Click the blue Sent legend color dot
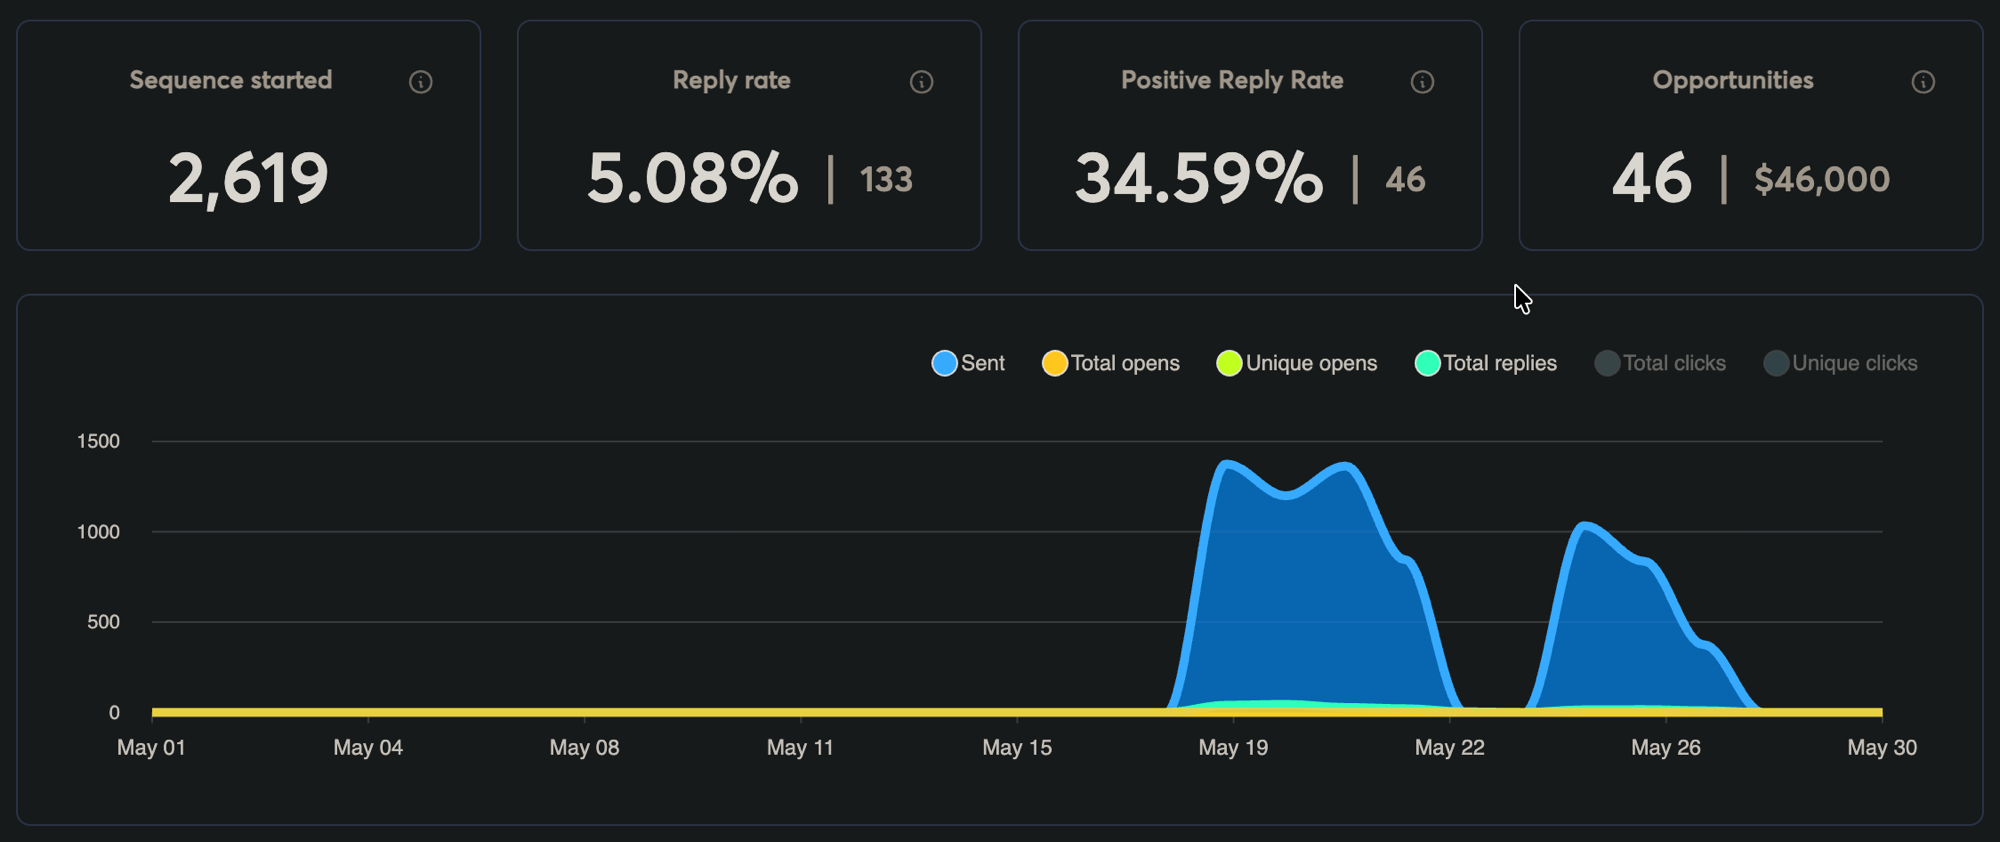This screenshot has width=2000, height=842. (944, 363)
